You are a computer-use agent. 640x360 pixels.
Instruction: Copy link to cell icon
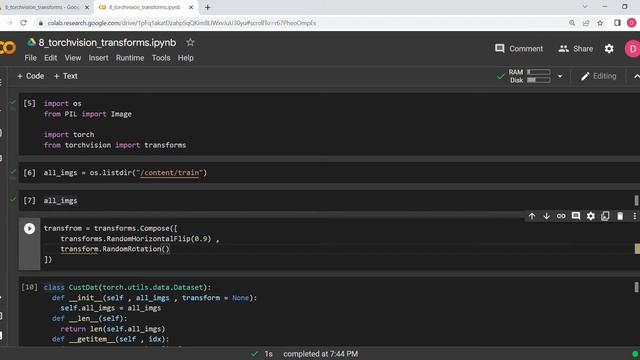coord(561,216)
